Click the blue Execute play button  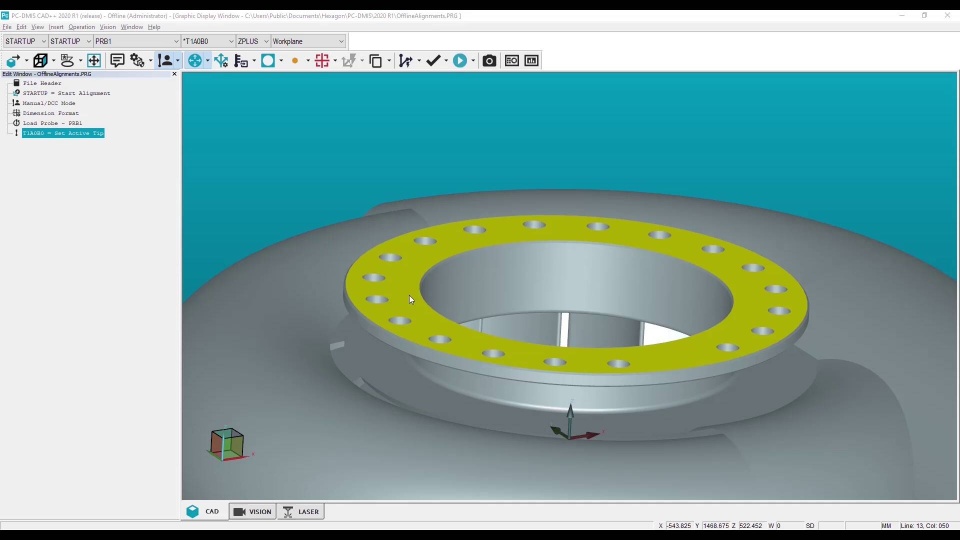coord(460,61)
